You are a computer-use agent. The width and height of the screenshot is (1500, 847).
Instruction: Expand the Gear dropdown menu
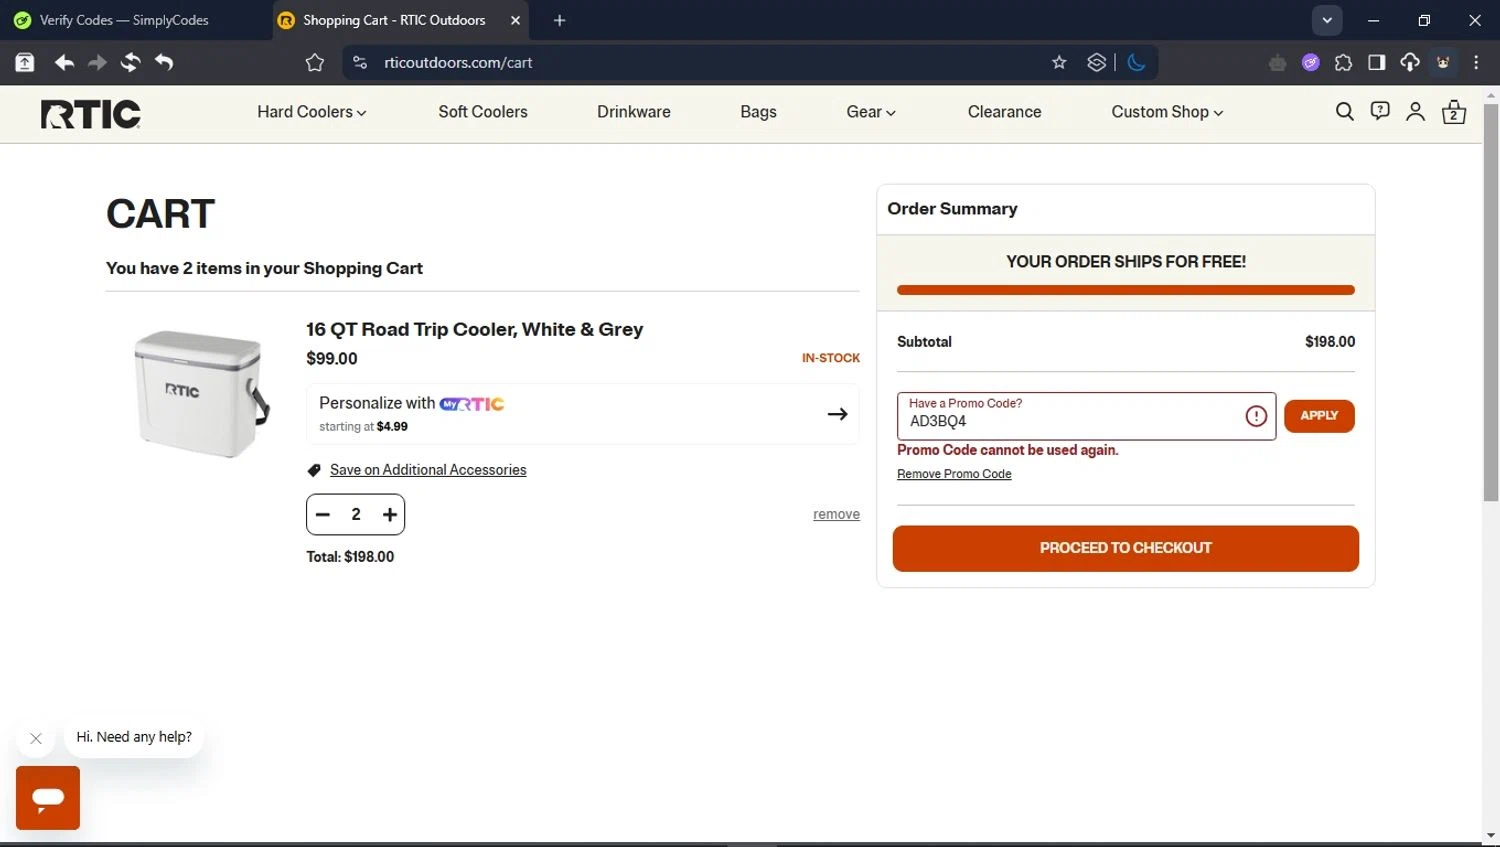[x=870, y=112]
